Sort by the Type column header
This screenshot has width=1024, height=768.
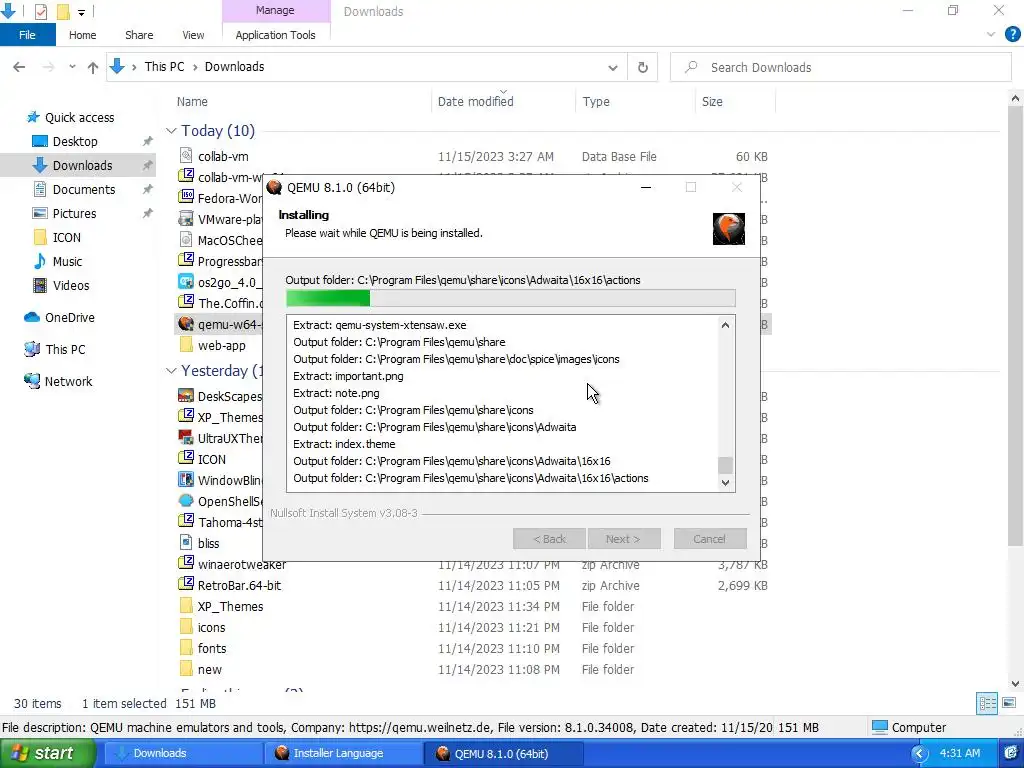point(596,102)
